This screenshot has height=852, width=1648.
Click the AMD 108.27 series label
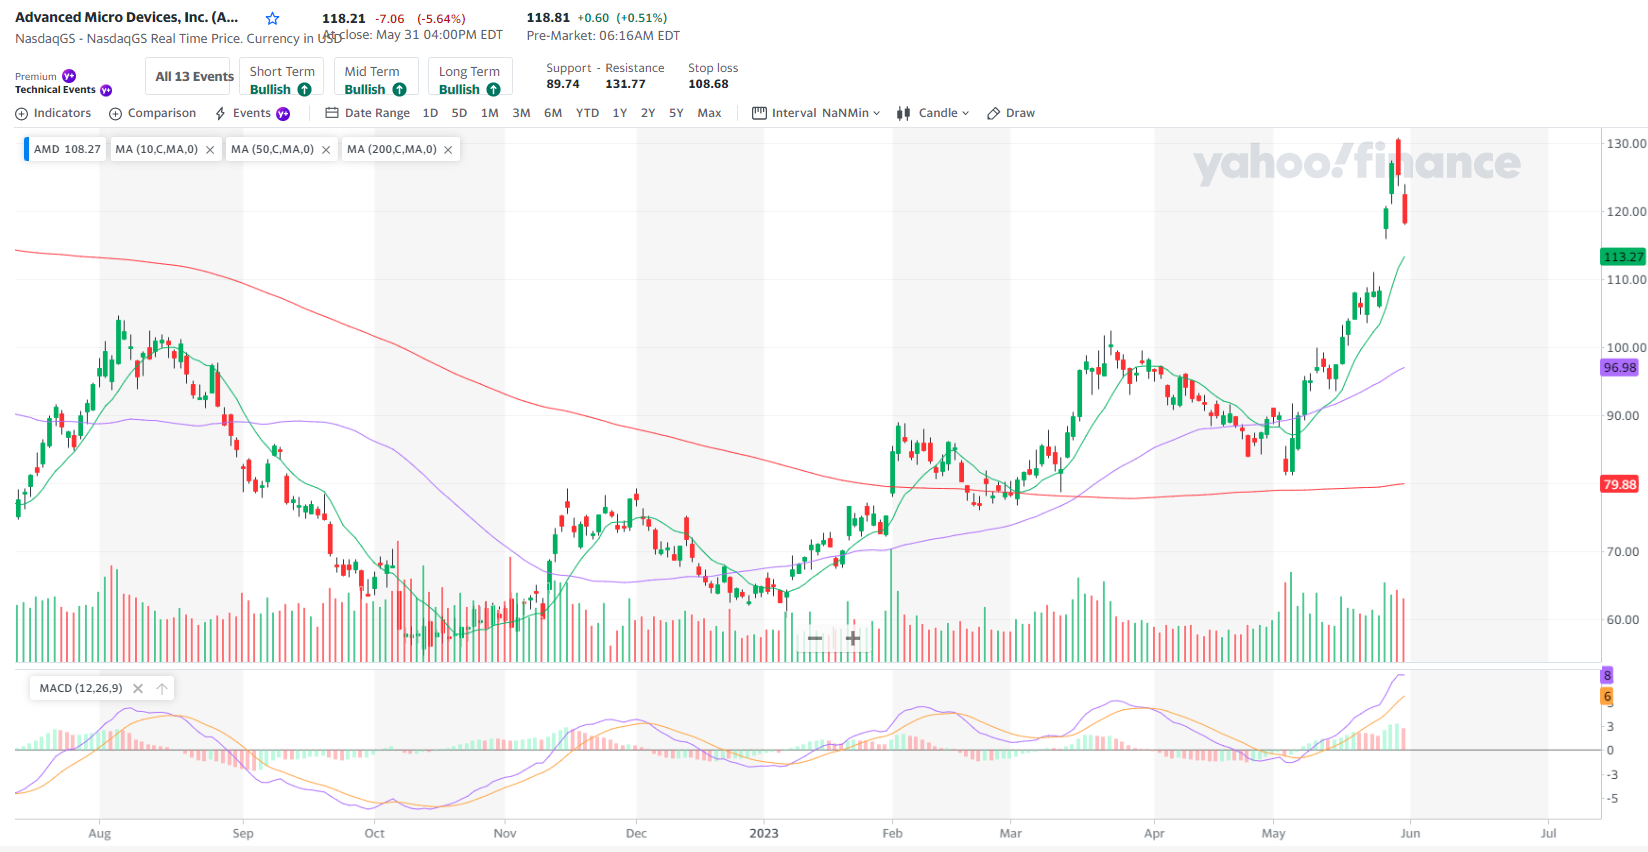click(66, 150)
